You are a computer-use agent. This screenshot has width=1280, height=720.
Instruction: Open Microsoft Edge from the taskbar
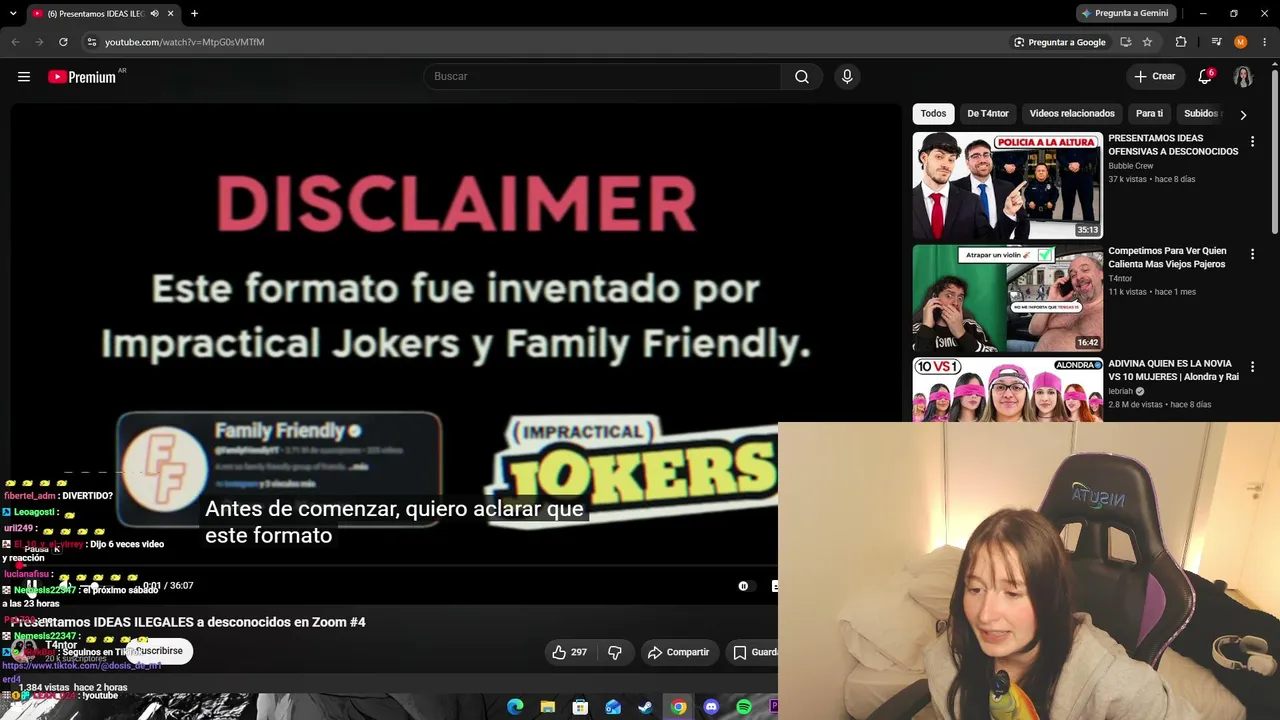[x=515, y=707]
